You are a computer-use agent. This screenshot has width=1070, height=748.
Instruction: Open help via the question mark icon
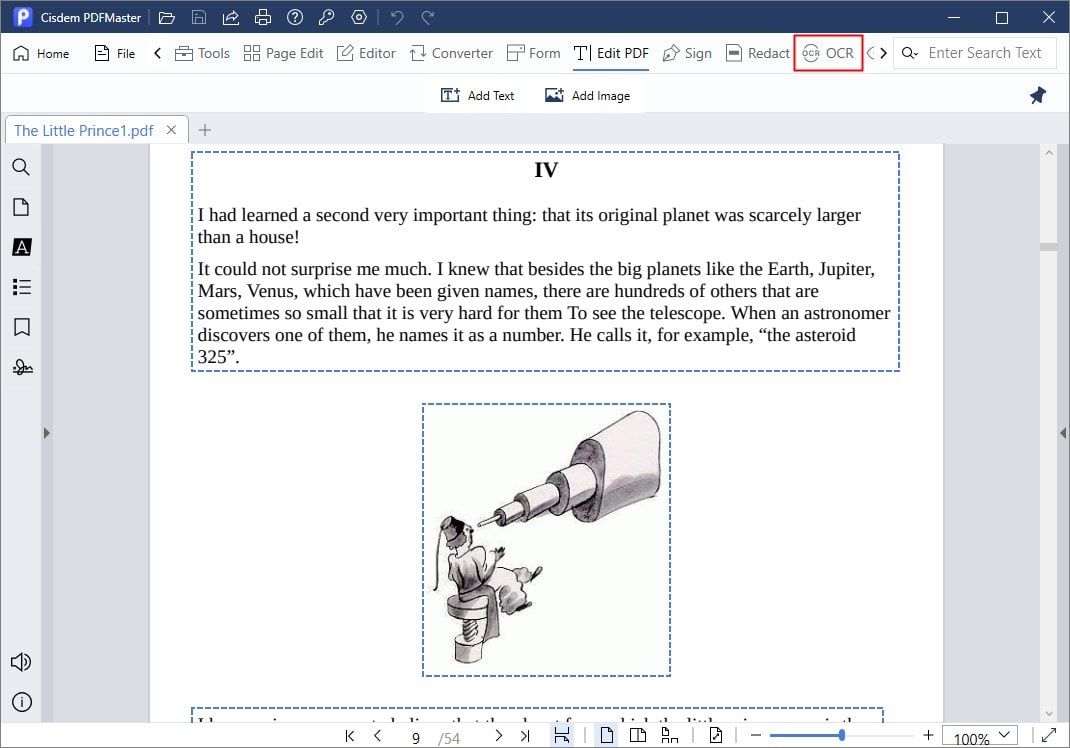295,18
